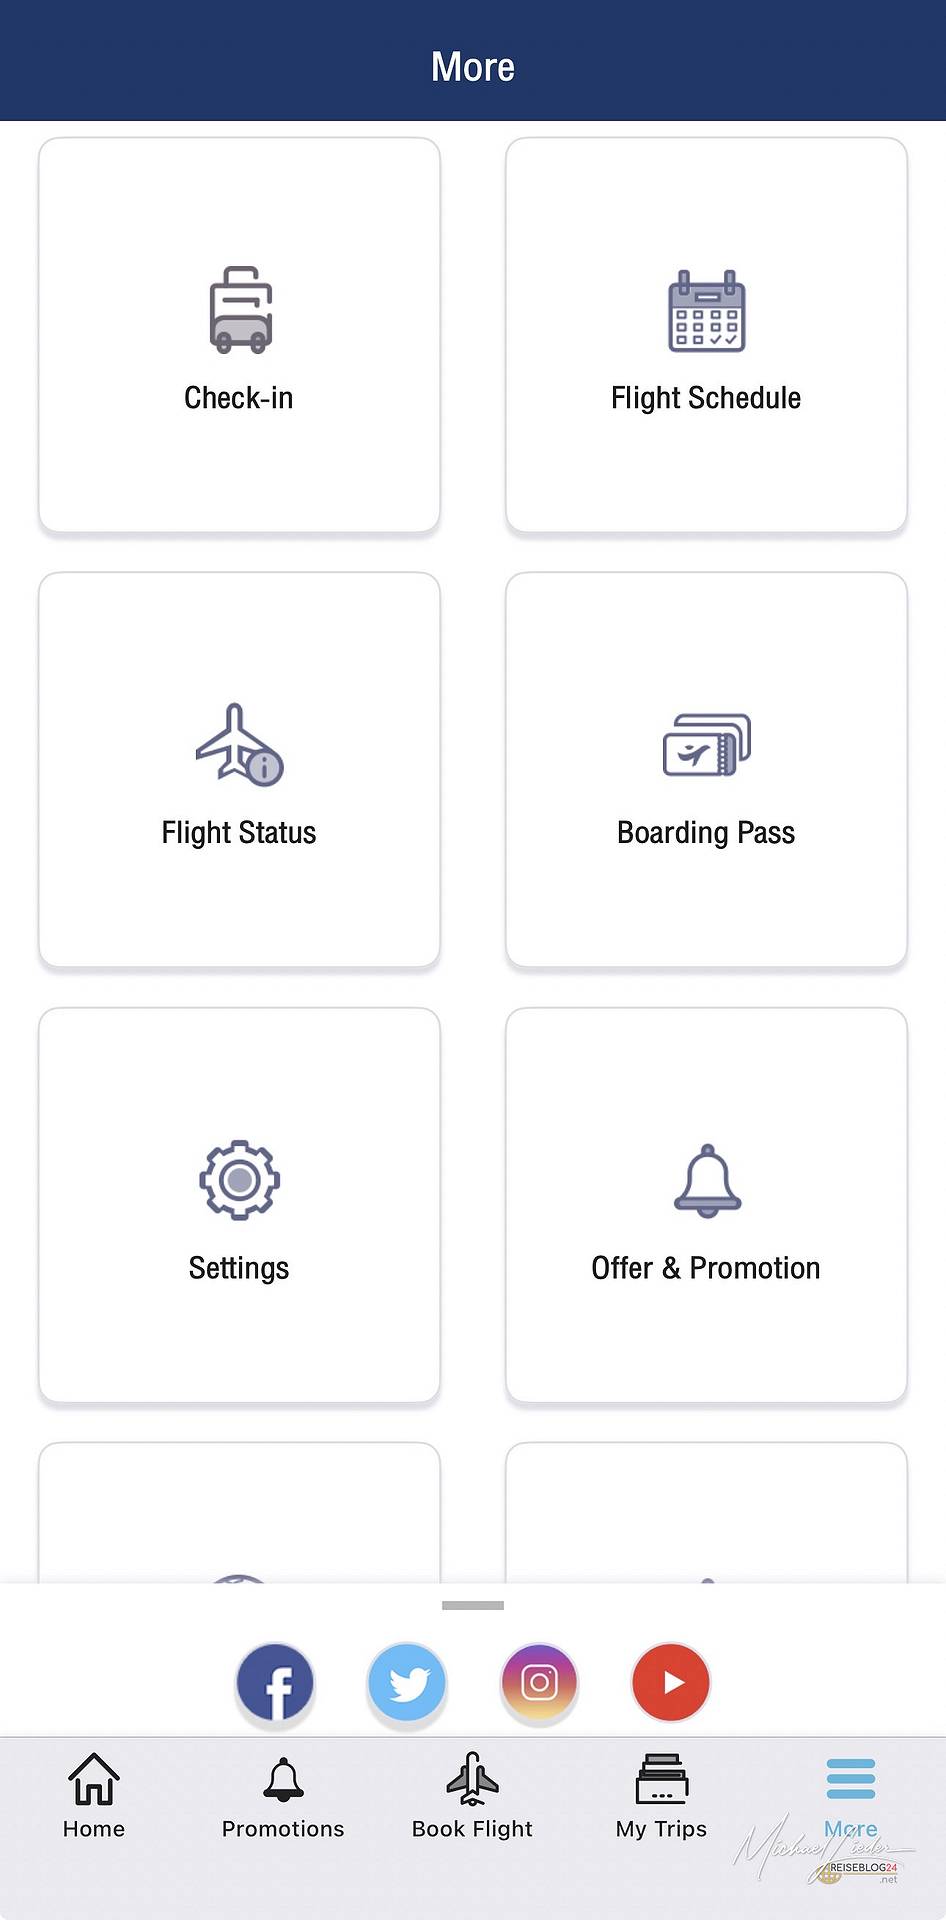The width and height of the screenshot is (946, 1920).
Task: Tap the Check-in luggage icon
Action: (x=240, y=310)
